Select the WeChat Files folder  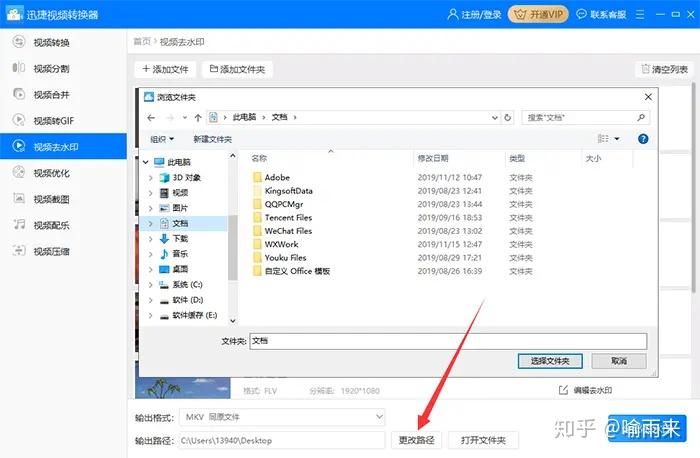click(x=288, y=231)
